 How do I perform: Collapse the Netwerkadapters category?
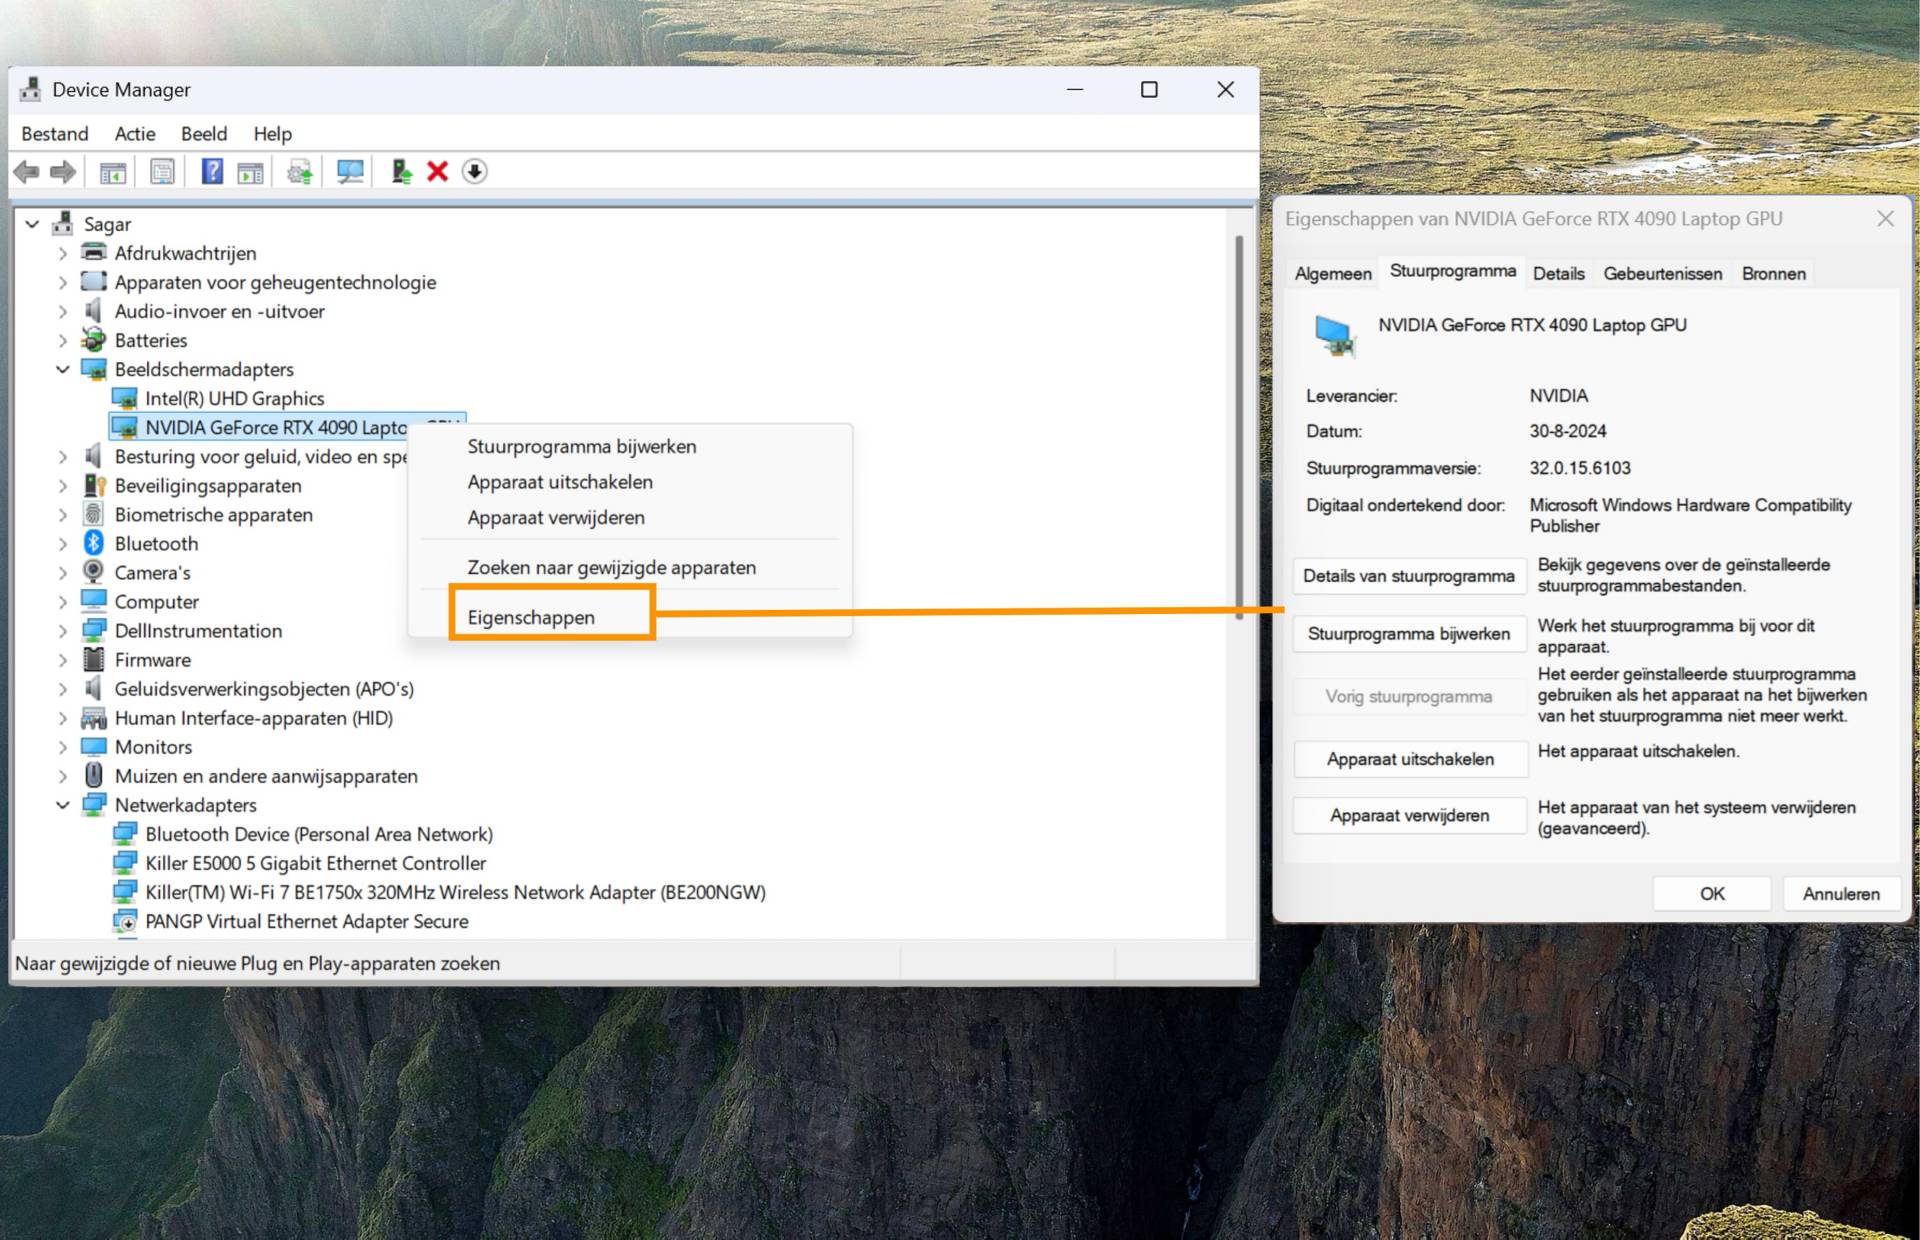[x=63, y=805]
